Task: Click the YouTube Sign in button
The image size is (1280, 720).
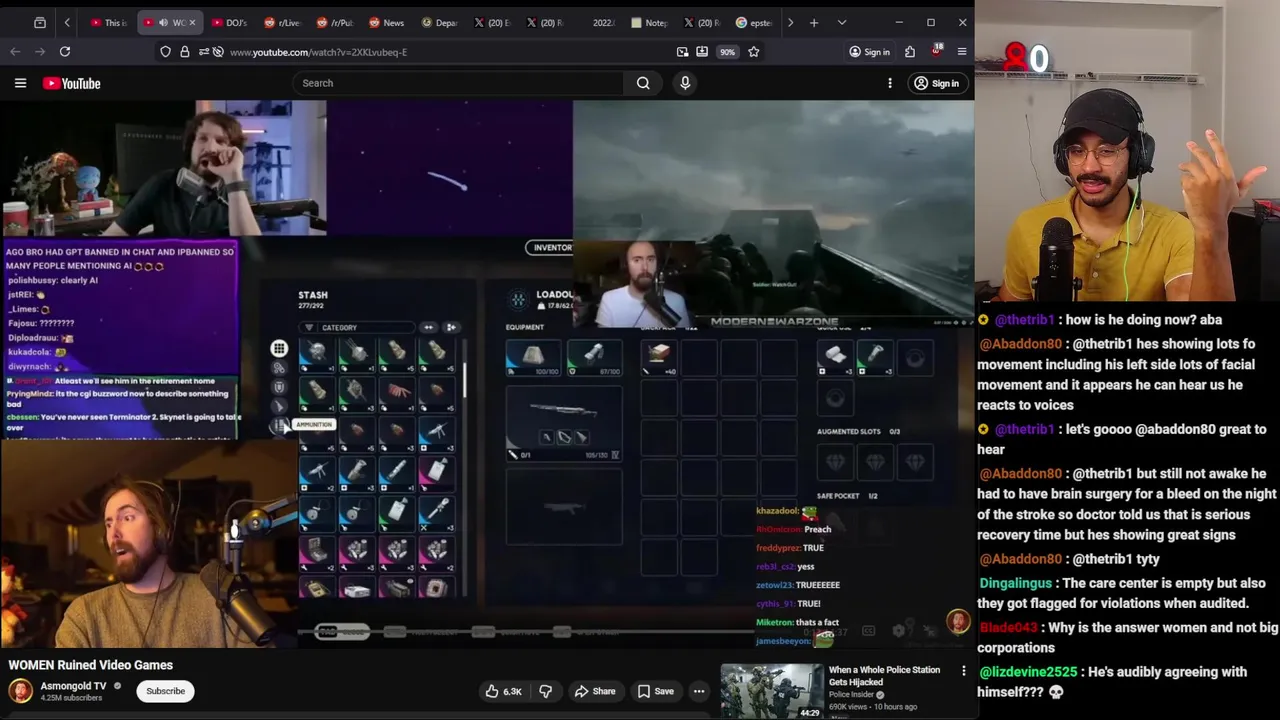Action: coord(936,83)
